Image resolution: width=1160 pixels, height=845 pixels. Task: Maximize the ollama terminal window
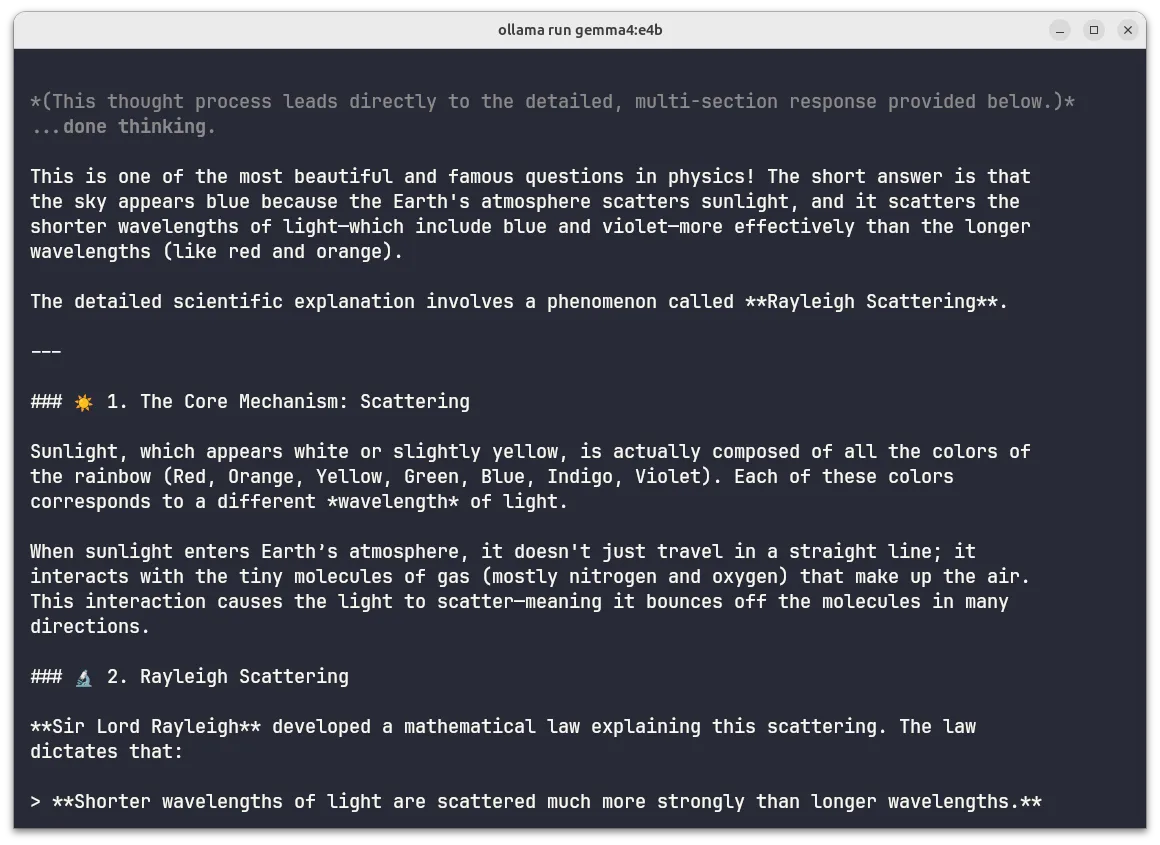click(1094, 30)
